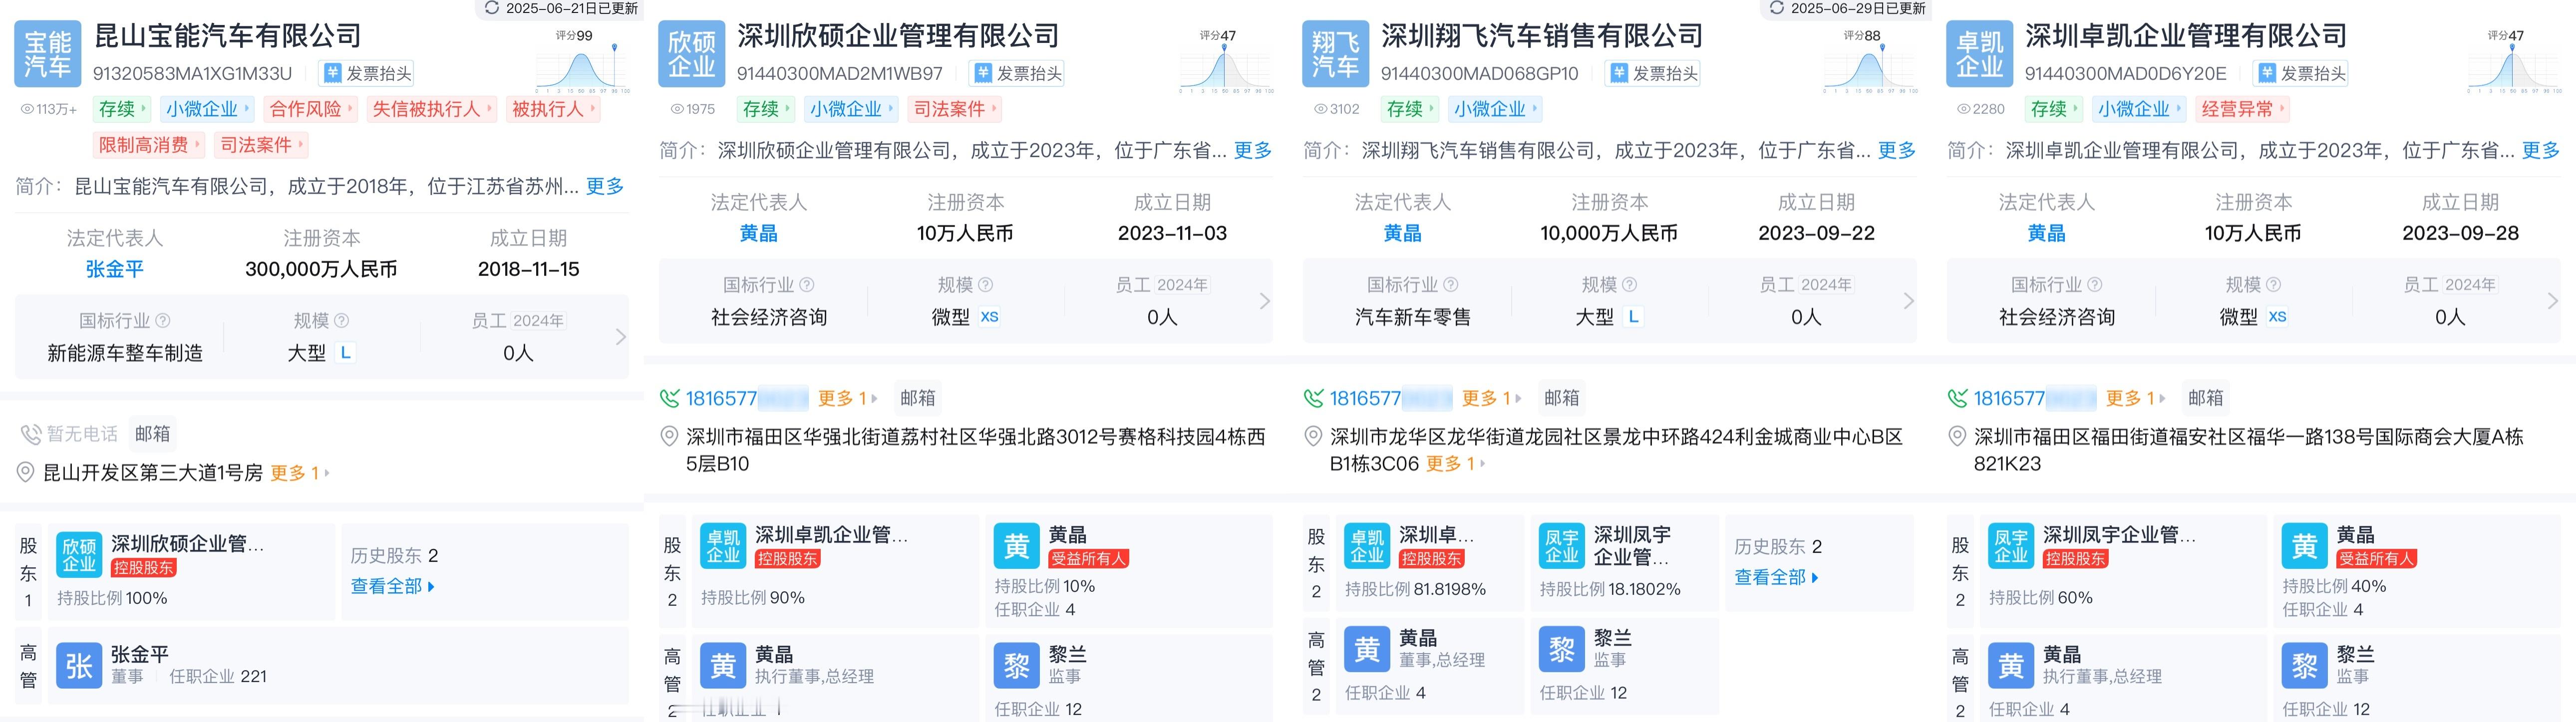Open 黎兰 监事 avatar on 深圳翔飞 card
The height and width of the screenshot is (722, 2576).
(x=1562, y=649)
